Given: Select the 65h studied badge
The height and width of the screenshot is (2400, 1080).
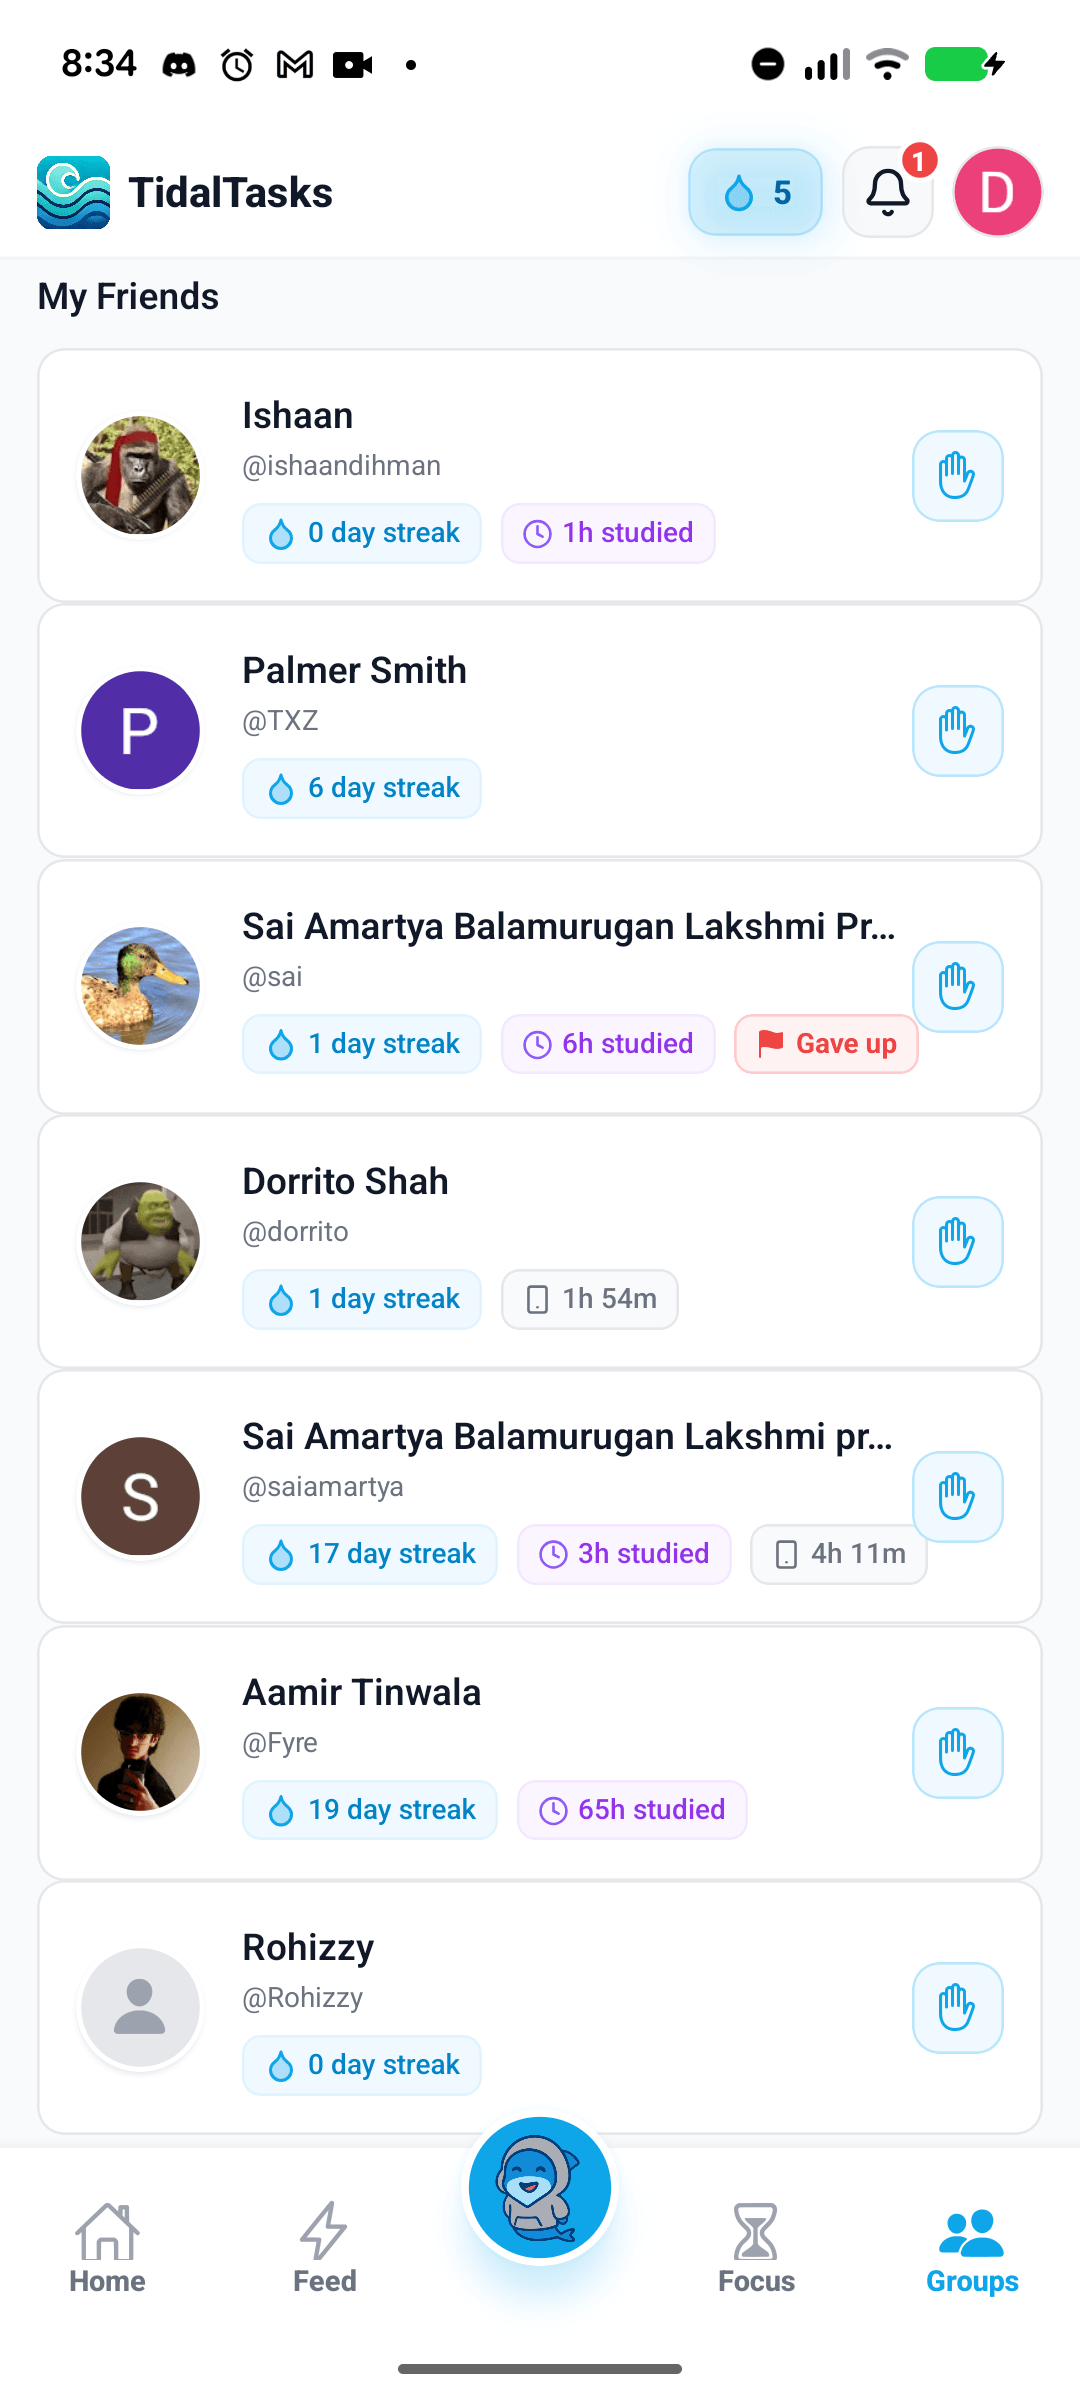Looking at the screenshot, I should tap(632, 1810).
